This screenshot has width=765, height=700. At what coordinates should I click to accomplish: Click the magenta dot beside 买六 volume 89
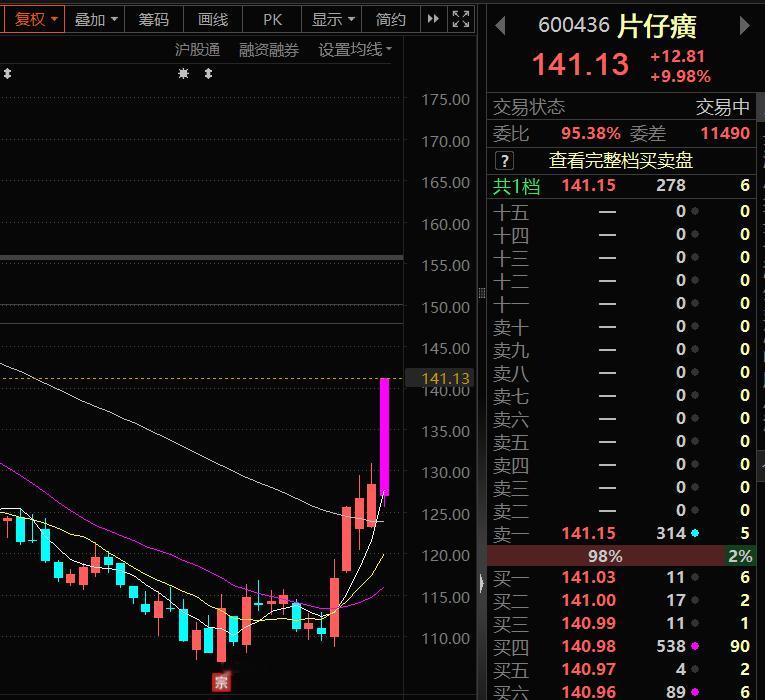(695, 692)
